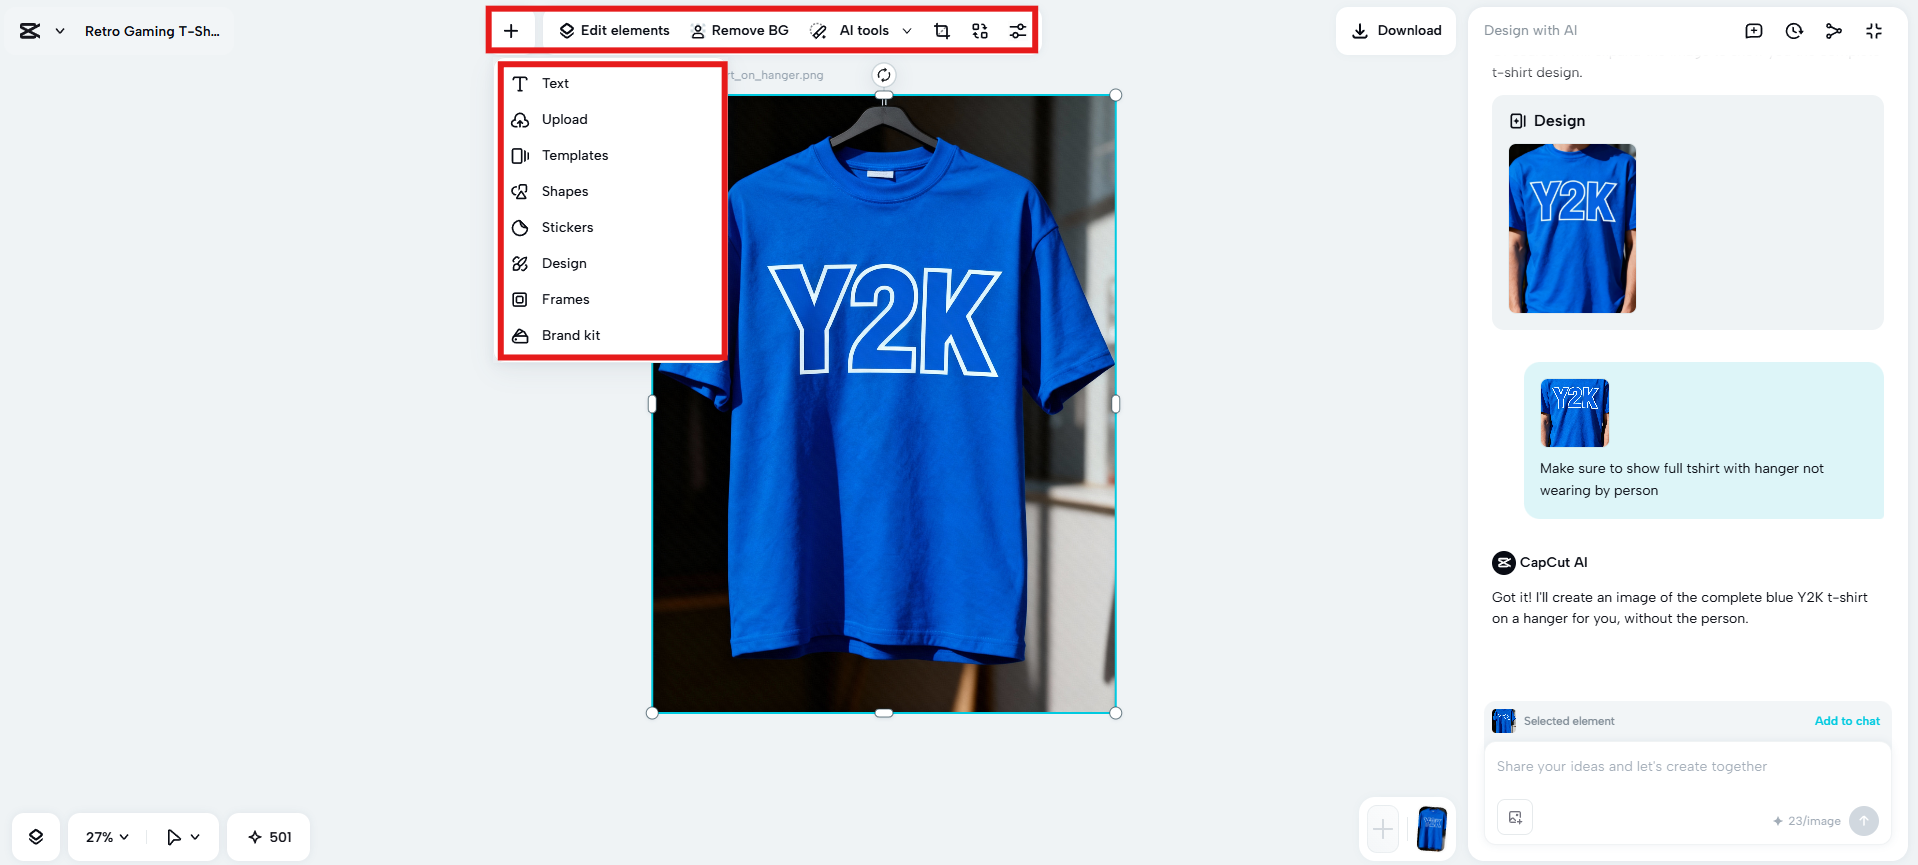The width and height of the screenshot is (1918, 865).
Task: Open Edit elements tool
Action: pyautogui.click(x=614, y=31)
